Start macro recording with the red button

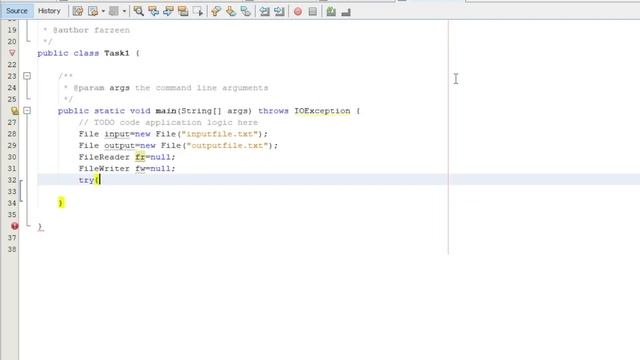pyautogui.click(x=298, y=11)
